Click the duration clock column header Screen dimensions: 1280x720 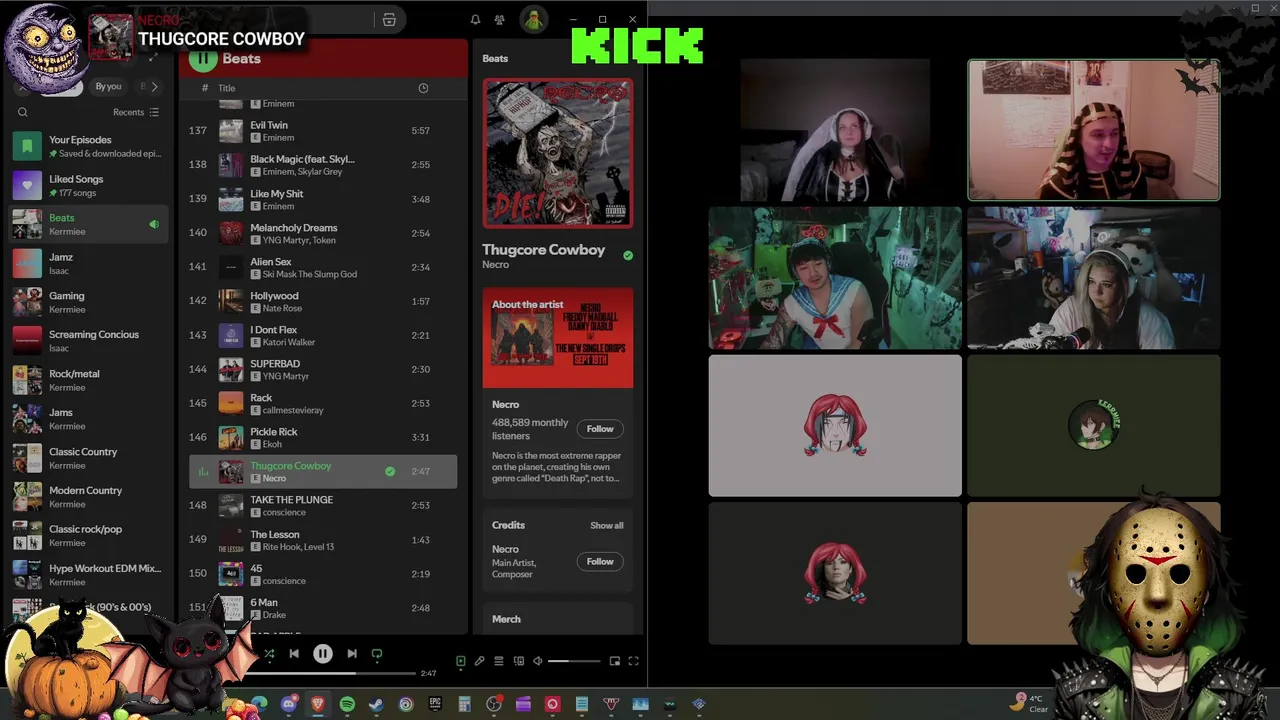423,88
